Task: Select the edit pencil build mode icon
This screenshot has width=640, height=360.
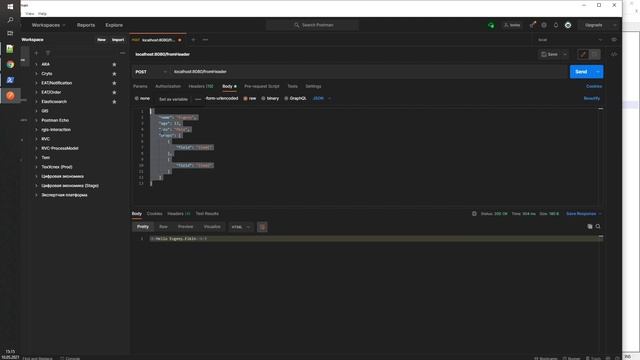Action: 583,54
